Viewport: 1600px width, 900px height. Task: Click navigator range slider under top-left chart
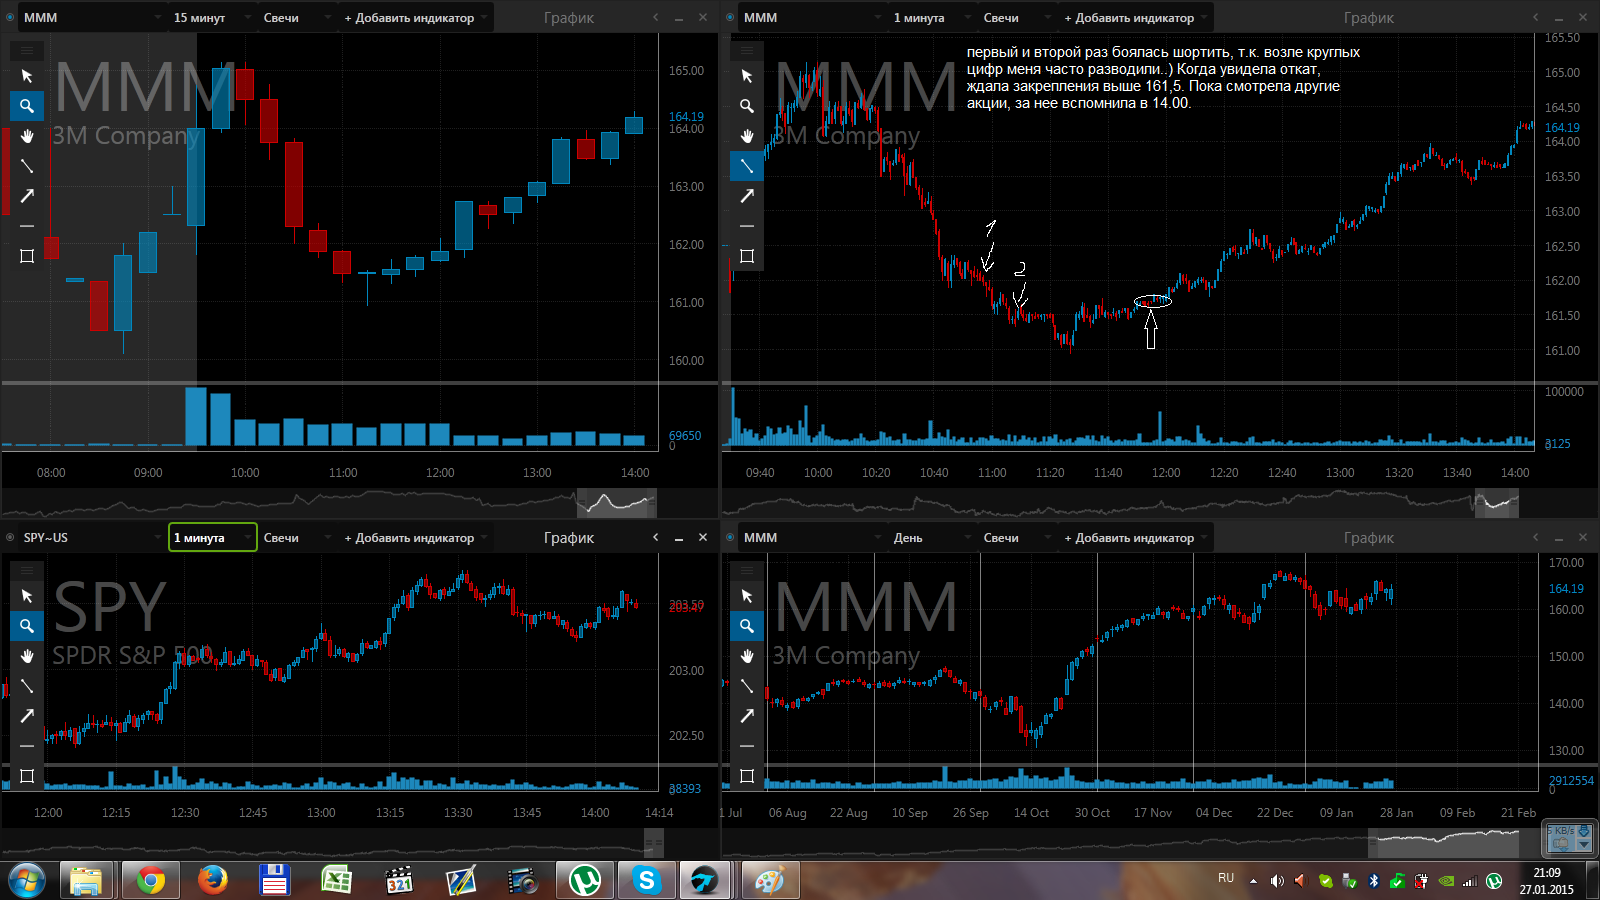click(x=616, y=503)
